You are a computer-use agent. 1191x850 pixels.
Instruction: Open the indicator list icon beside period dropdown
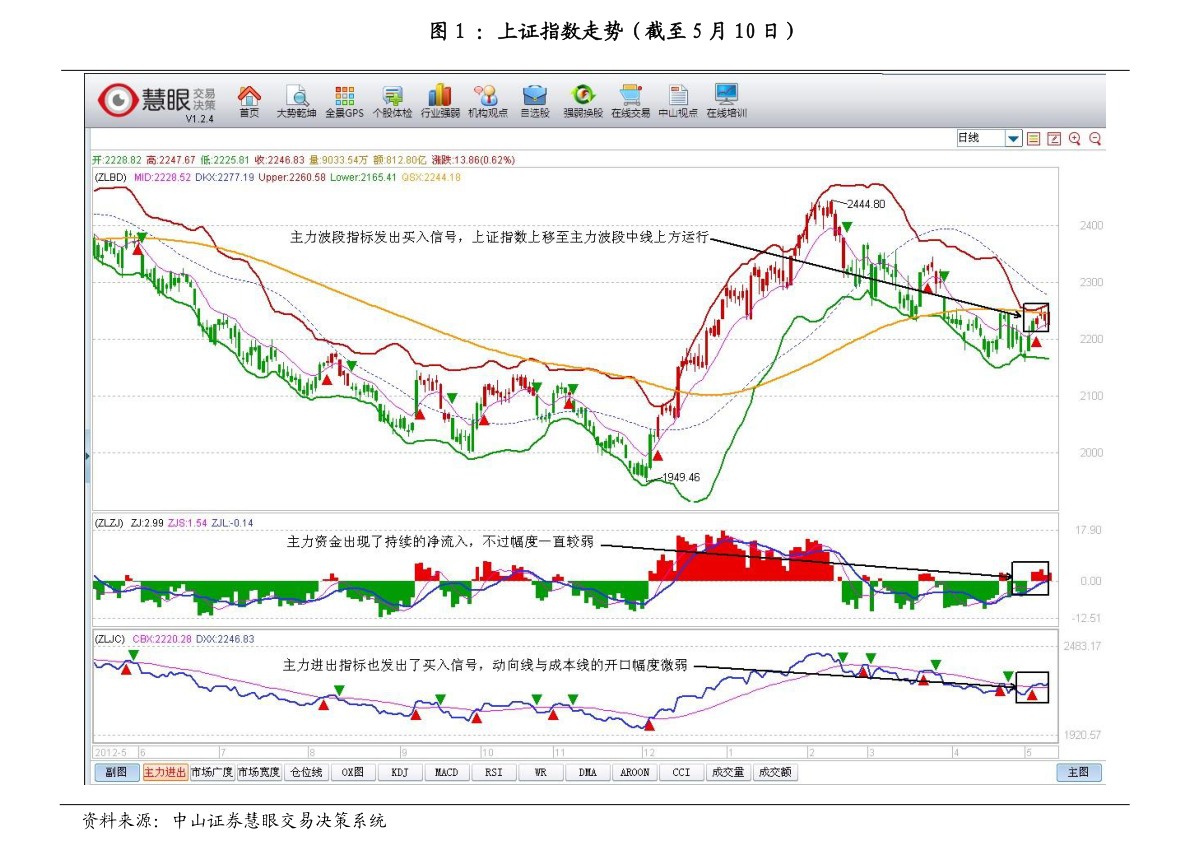(x=1033, y=138)
